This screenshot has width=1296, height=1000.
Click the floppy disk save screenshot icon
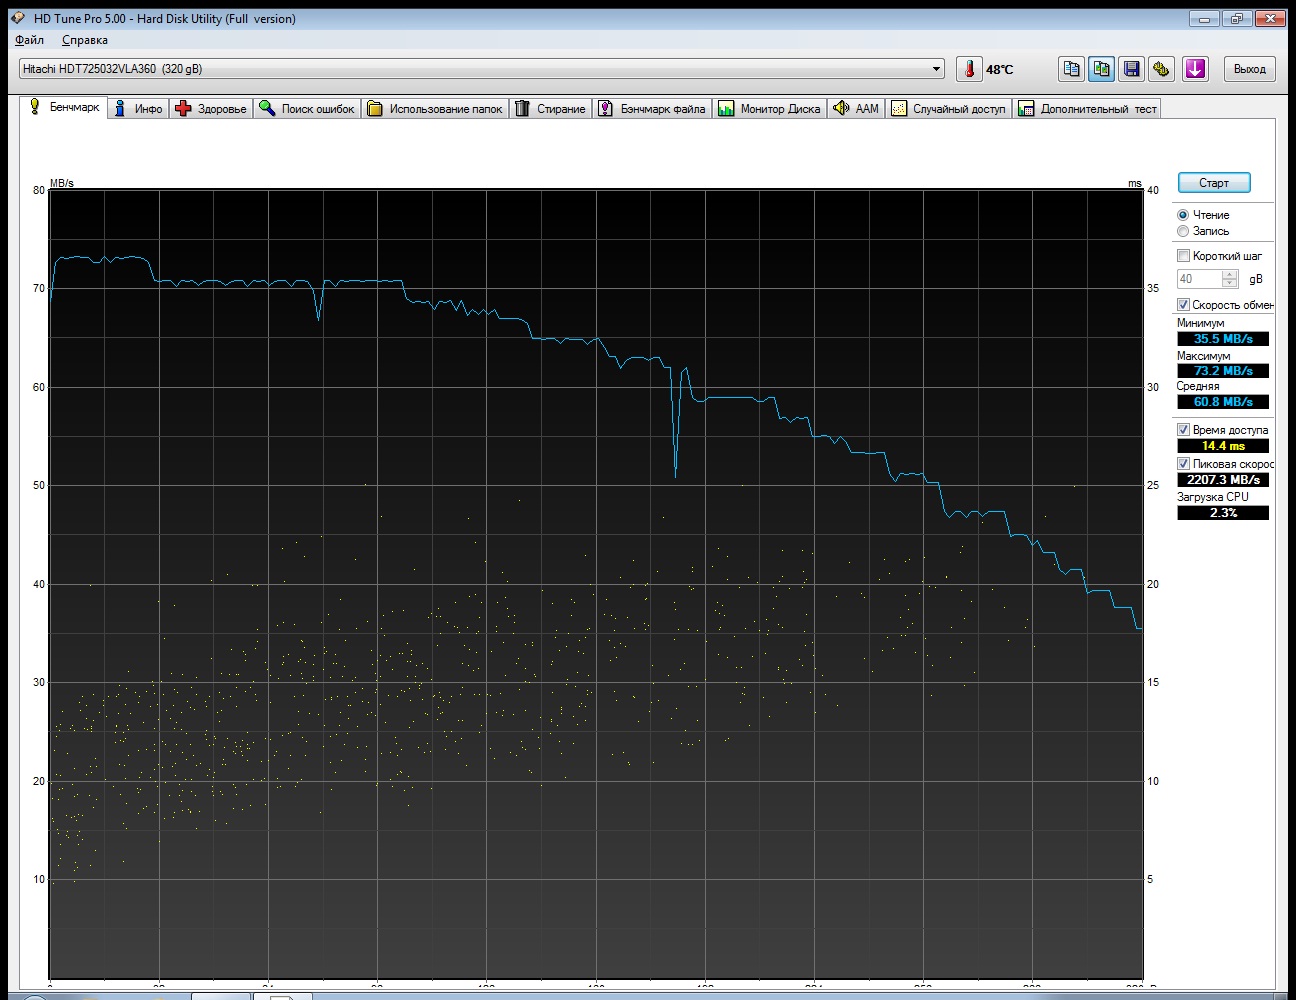(x=1132, y=69)
